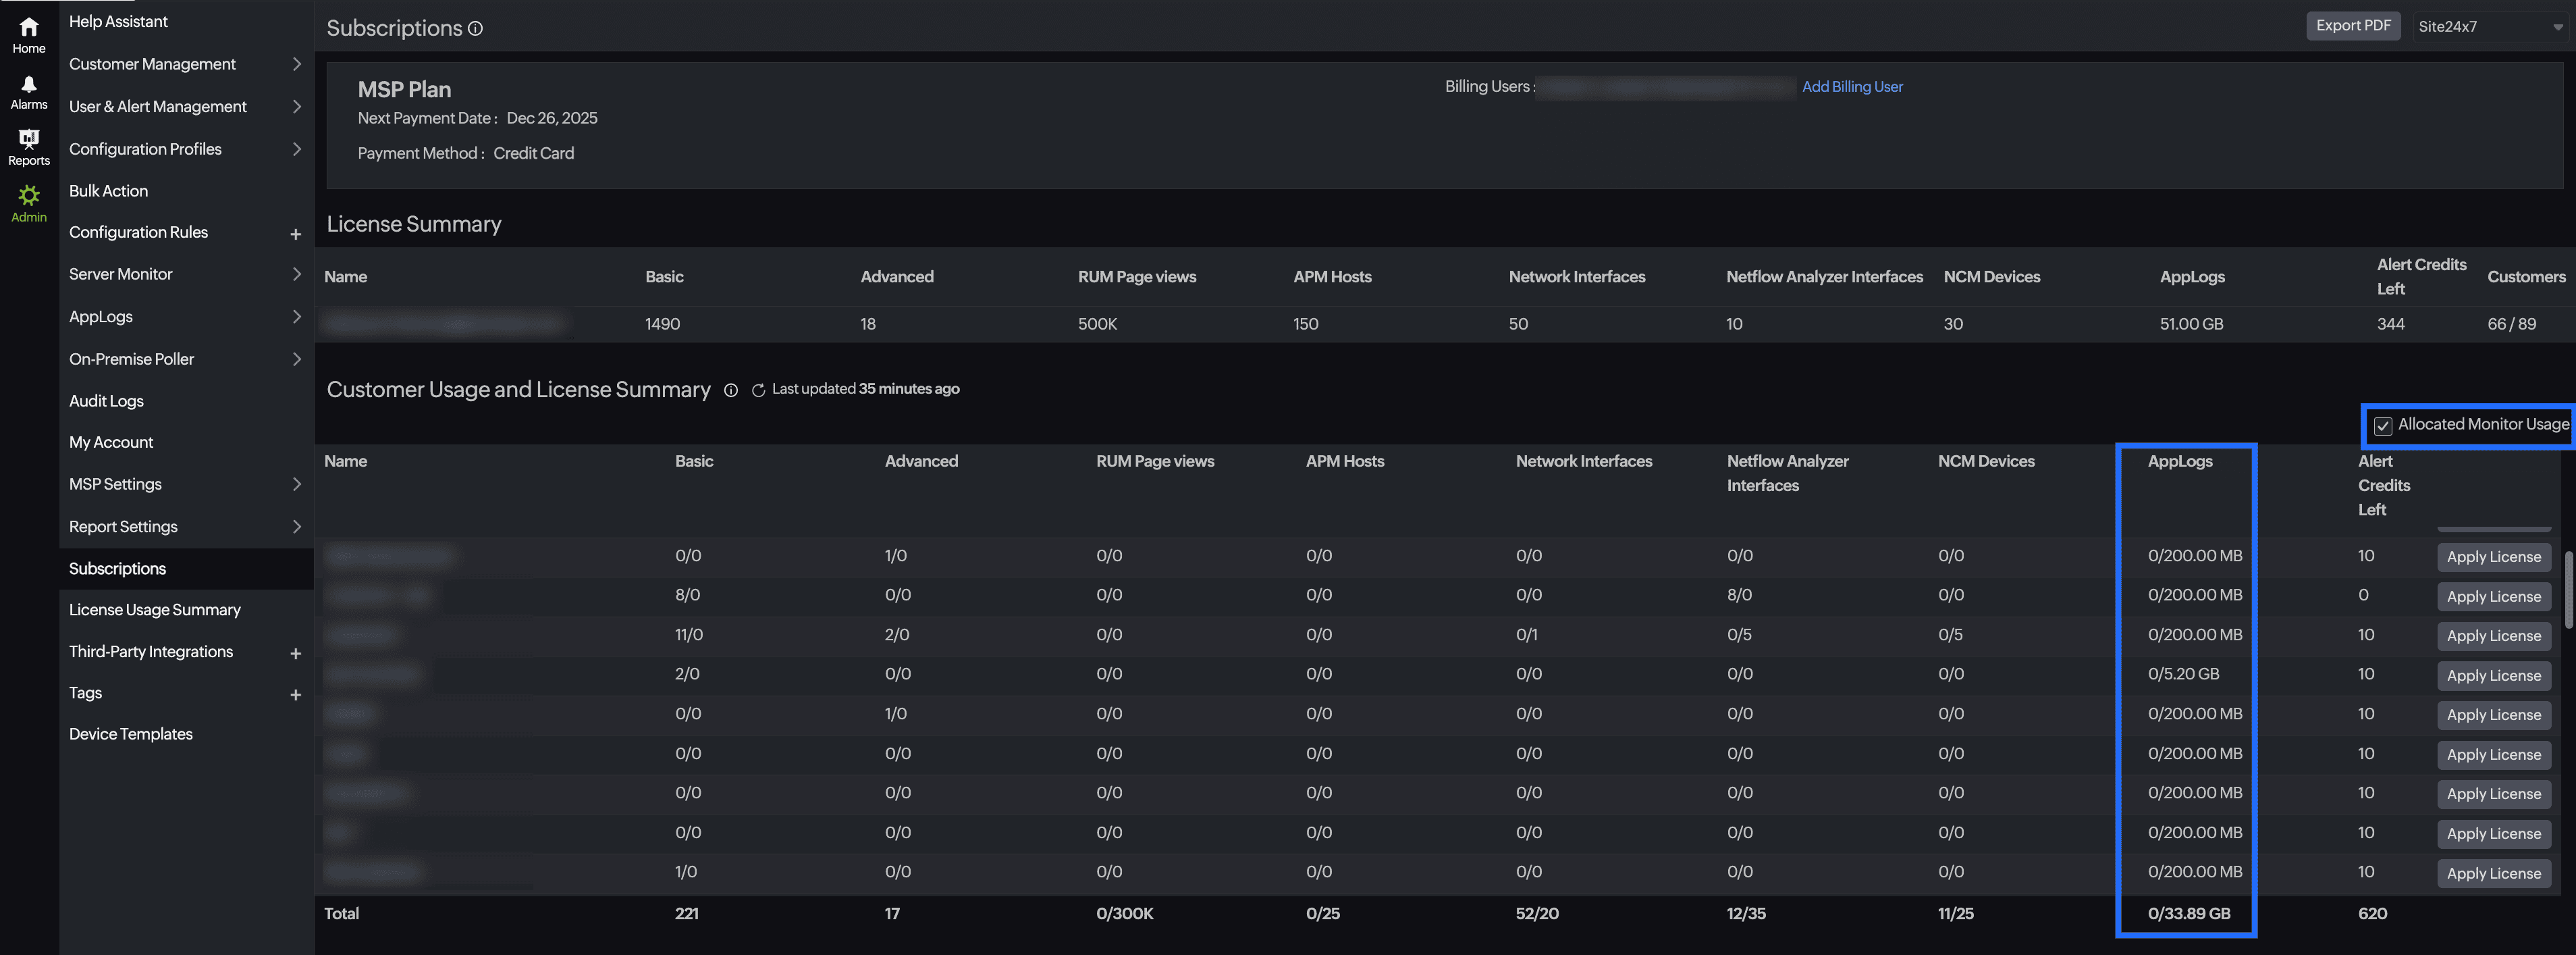The width and height of the screenshot is (2576, 955).
Task: Open License Usage Summary menu item
Action: click(x=155, y=610)
